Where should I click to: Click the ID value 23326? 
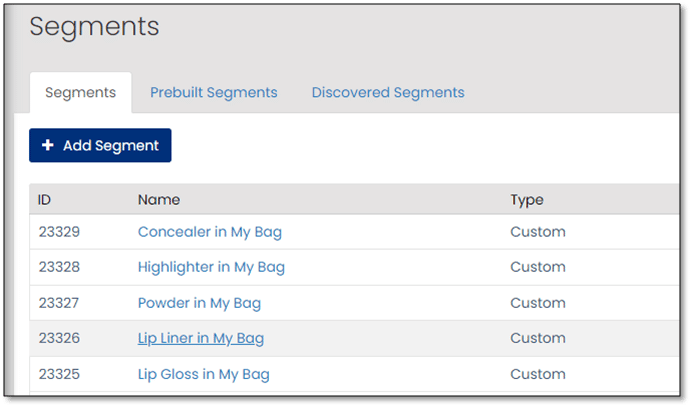pyautogui.click(x=58, y=339)
